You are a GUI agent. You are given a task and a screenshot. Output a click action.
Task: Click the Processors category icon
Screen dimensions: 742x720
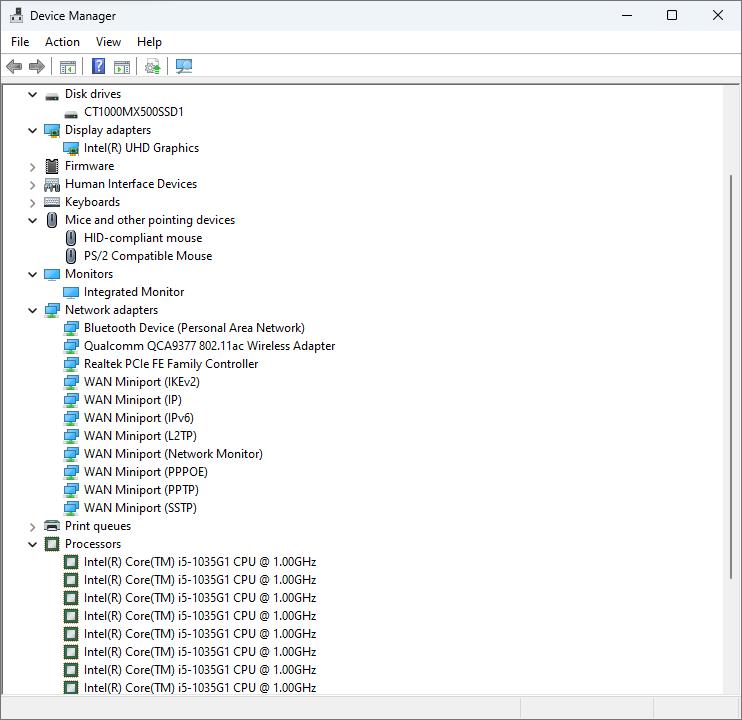[x=52, y=544]
